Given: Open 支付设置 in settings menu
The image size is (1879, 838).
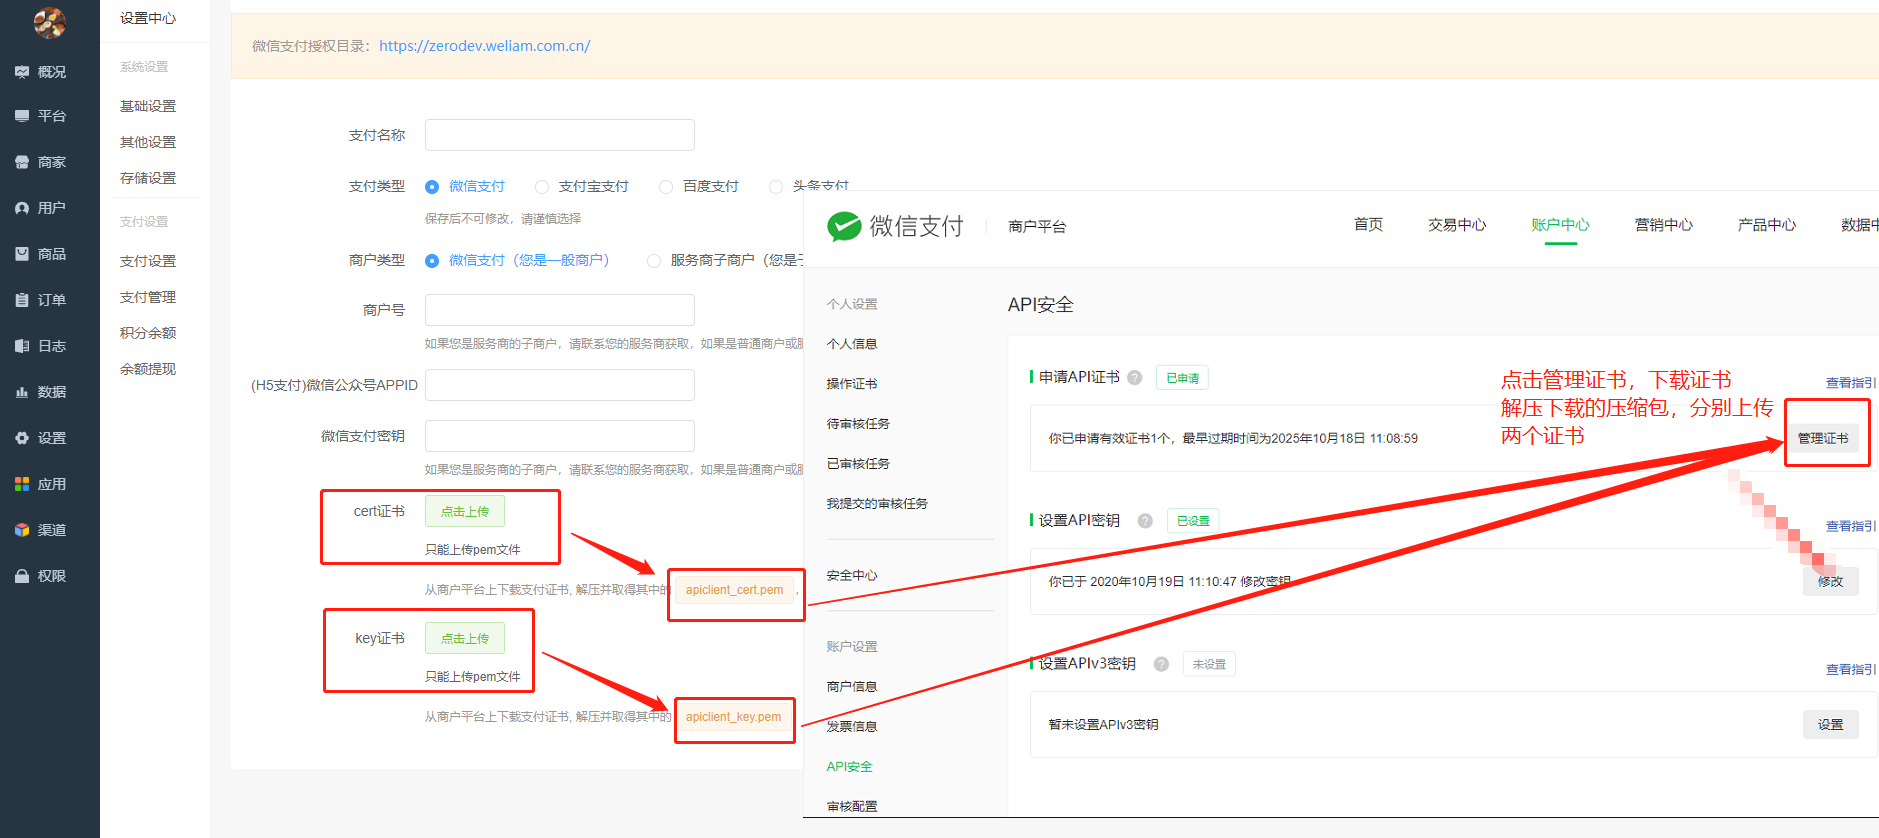Looking at the screenshot, I should 148,261.
